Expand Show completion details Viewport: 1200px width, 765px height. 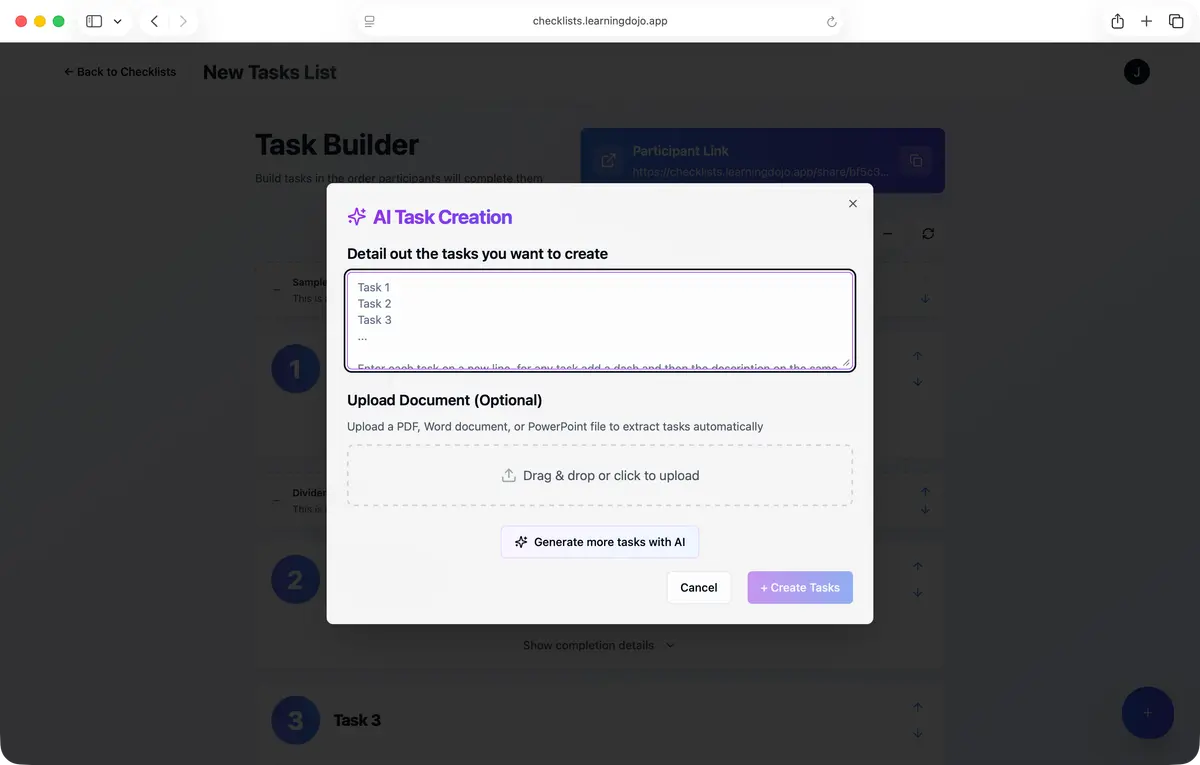pos(599,645)
